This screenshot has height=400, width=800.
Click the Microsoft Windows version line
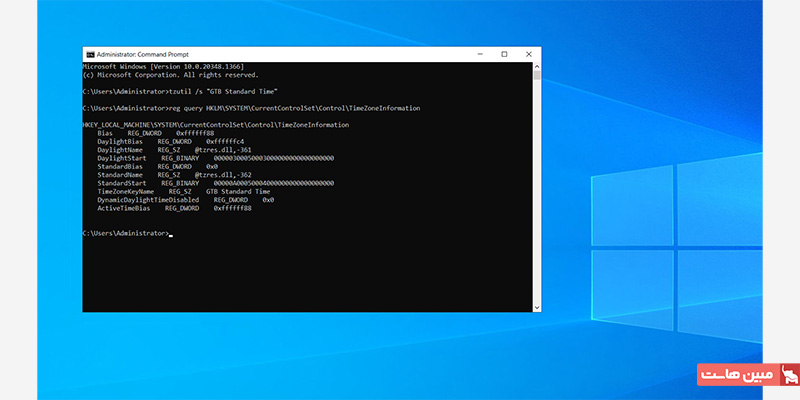(x=159, y=66)
